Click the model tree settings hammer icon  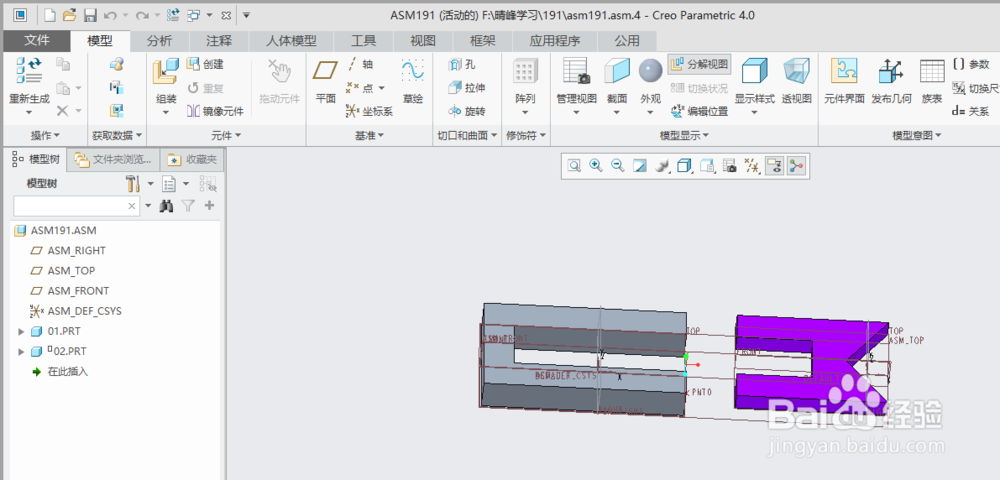(133, 184)
